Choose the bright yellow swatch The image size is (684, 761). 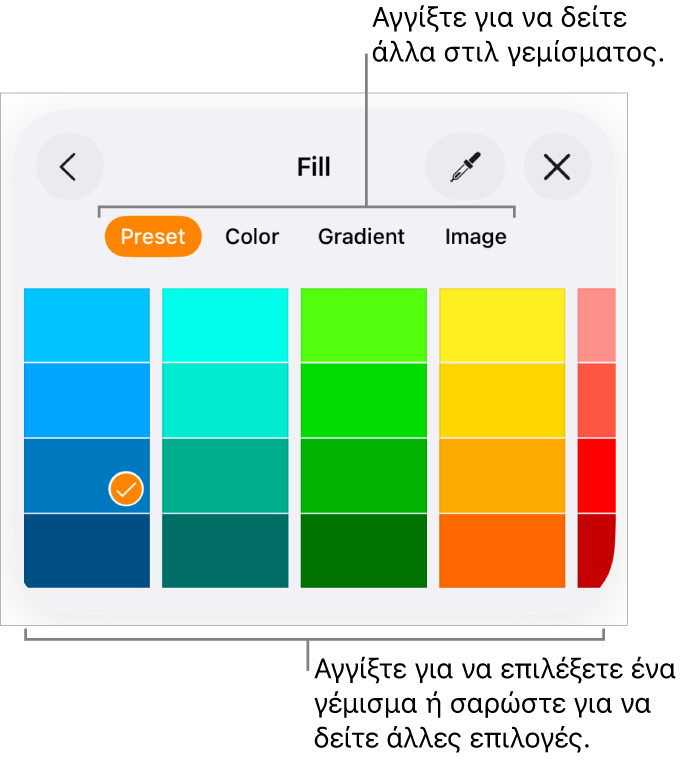pyautogui.click(x=502, y=325)
